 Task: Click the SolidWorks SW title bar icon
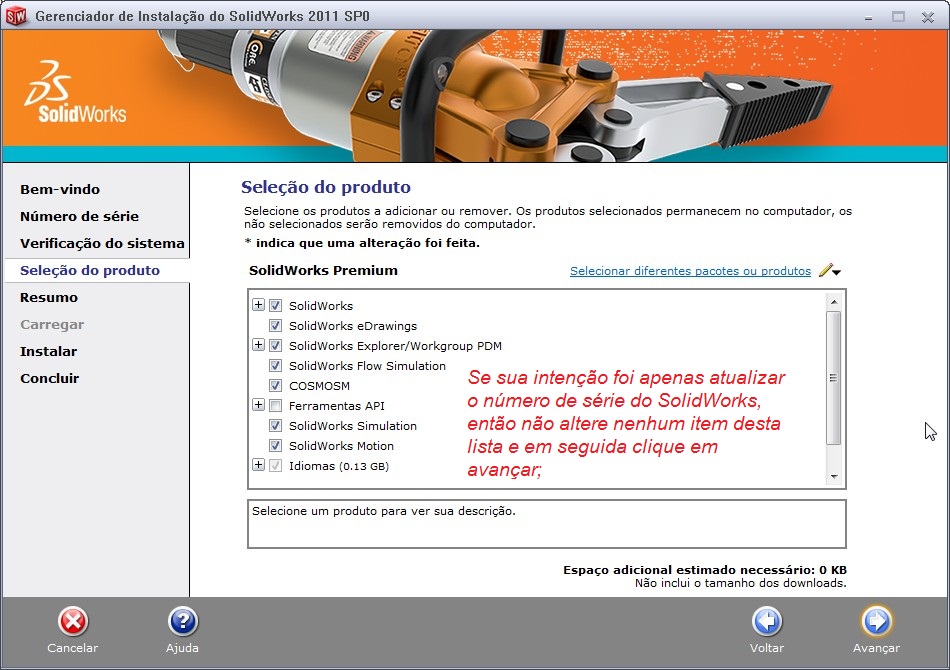pyautogui.click(x=16, y=16)
